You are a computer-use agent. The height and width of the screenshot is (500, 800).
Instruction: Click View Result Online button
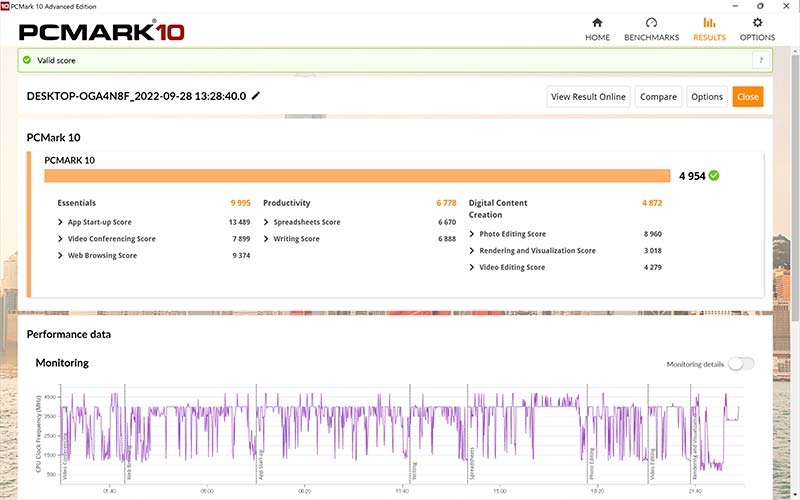click(x=589, y=97)
